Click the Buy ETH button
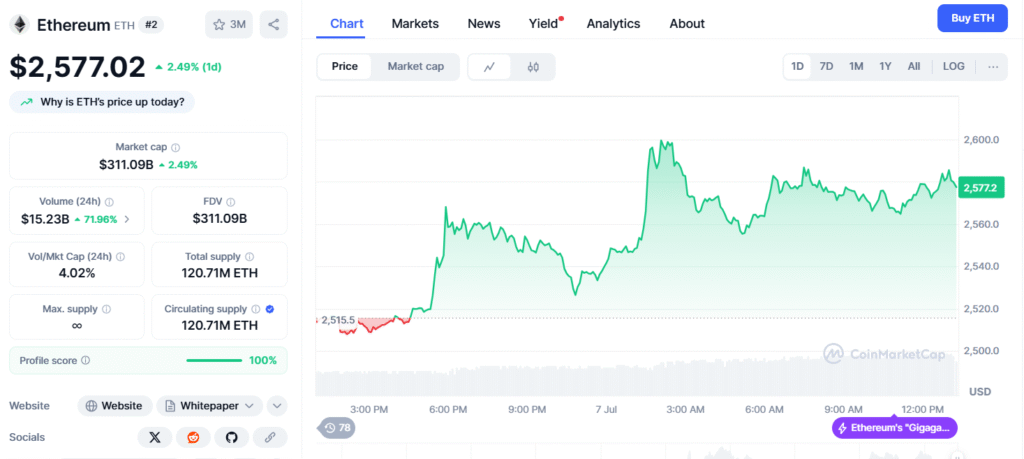 point(972,18)
